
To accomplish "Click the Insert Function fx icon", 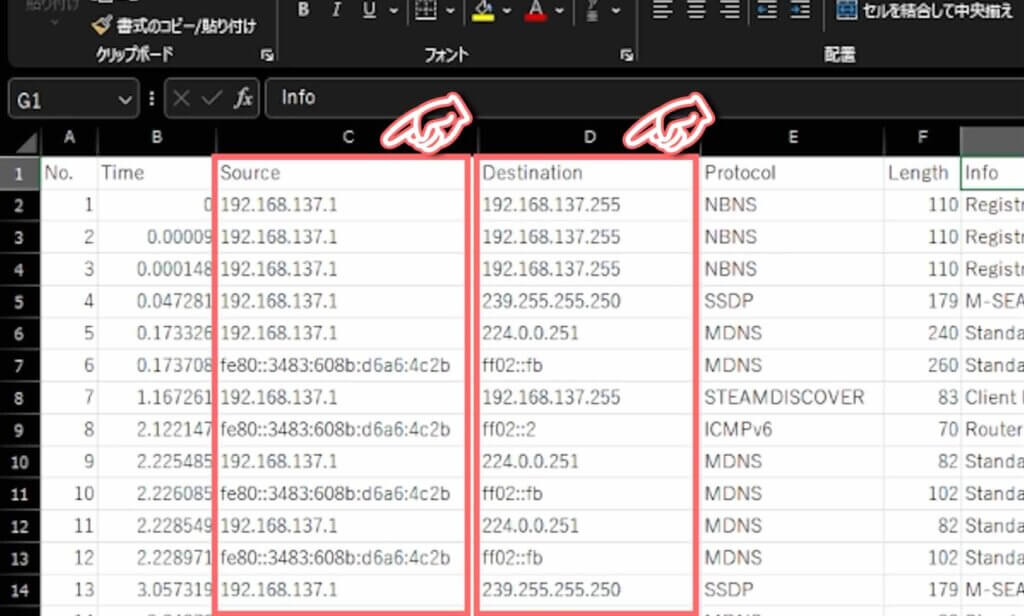I will pyautogui.click(x=243, y=98).
